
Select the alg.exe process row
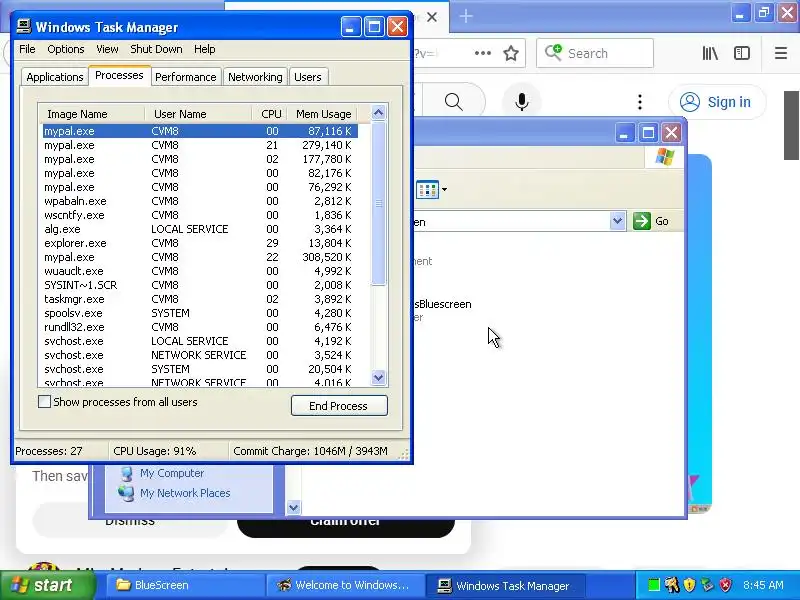point(200,229)
